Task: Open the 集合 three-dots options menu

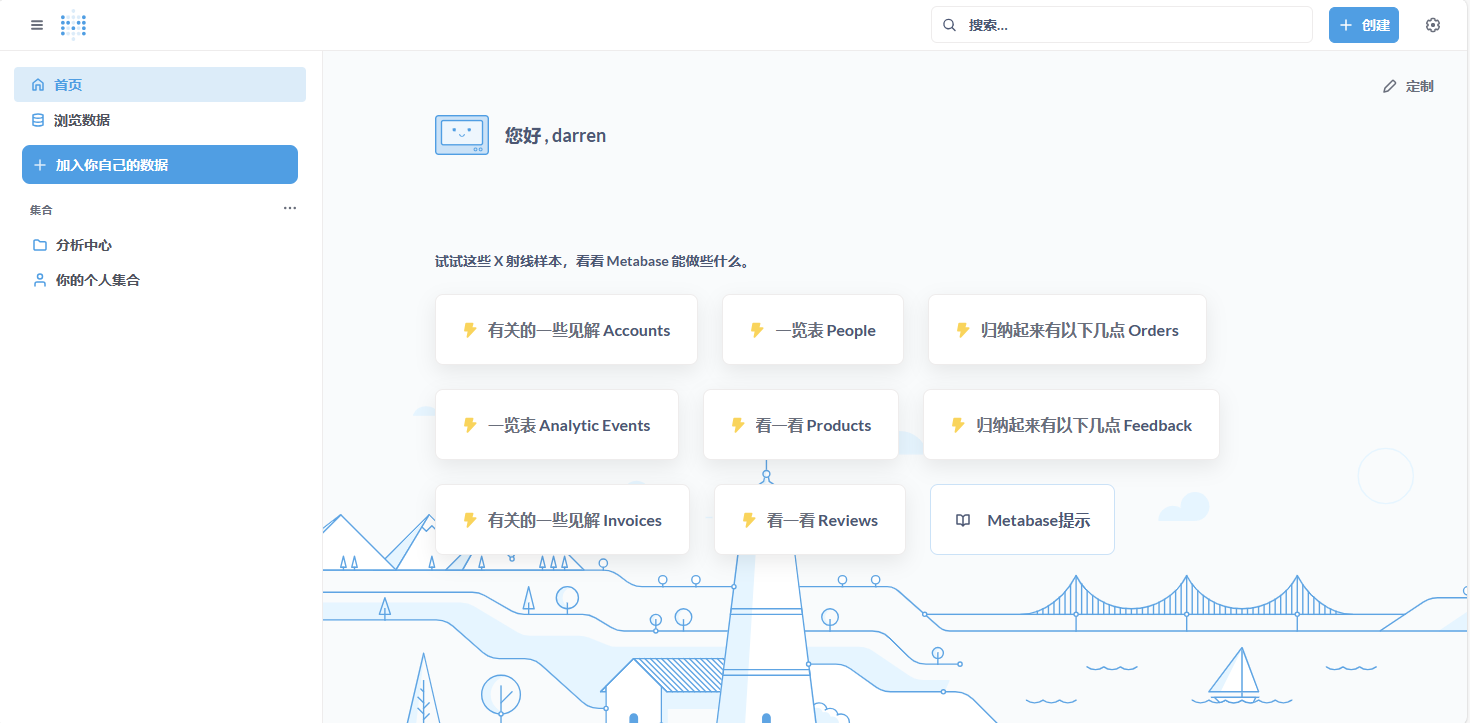Action: pos(290,209)
